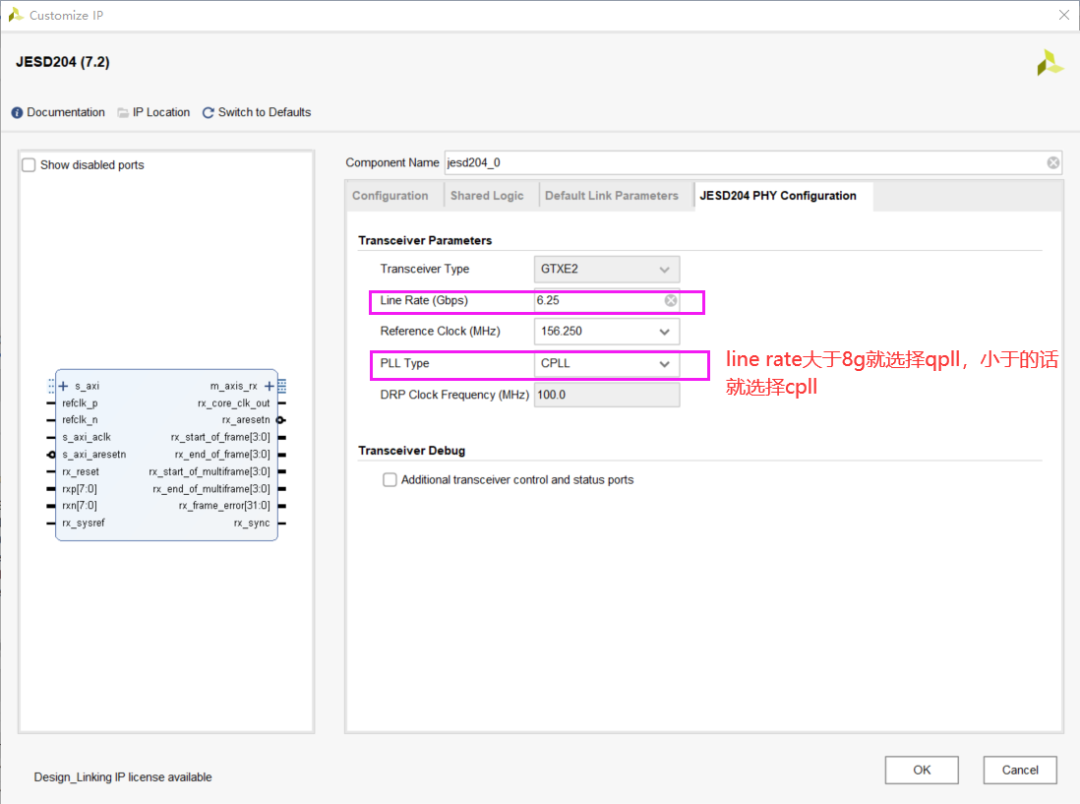Click the IP Location link
The image size is (1080, 804).
[161, 112]
